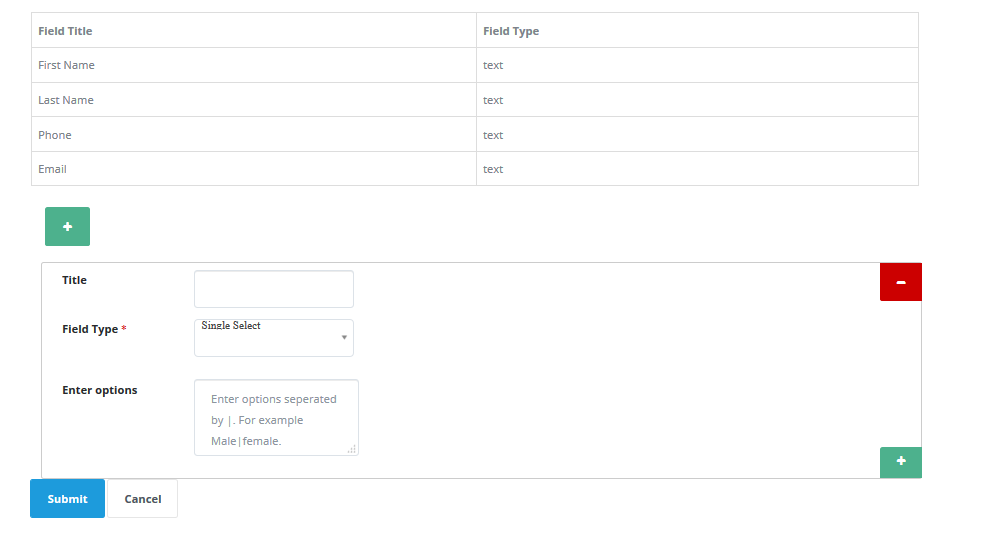Click the text type cell in First Name row

coord(493,65)
